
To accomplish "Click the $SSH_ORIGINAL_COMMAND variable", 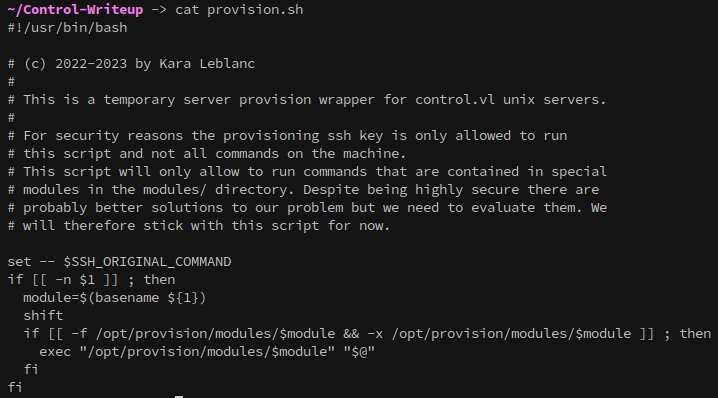I will (147, 262).
